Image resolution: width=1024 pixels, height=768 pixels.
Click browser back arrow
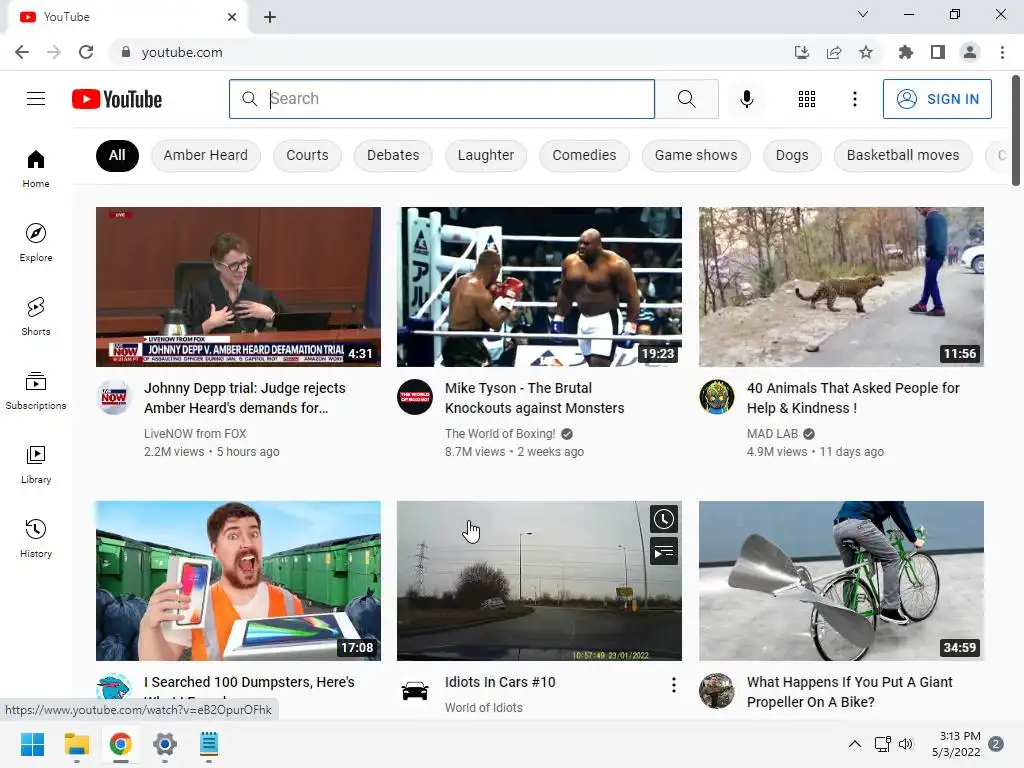22,52
